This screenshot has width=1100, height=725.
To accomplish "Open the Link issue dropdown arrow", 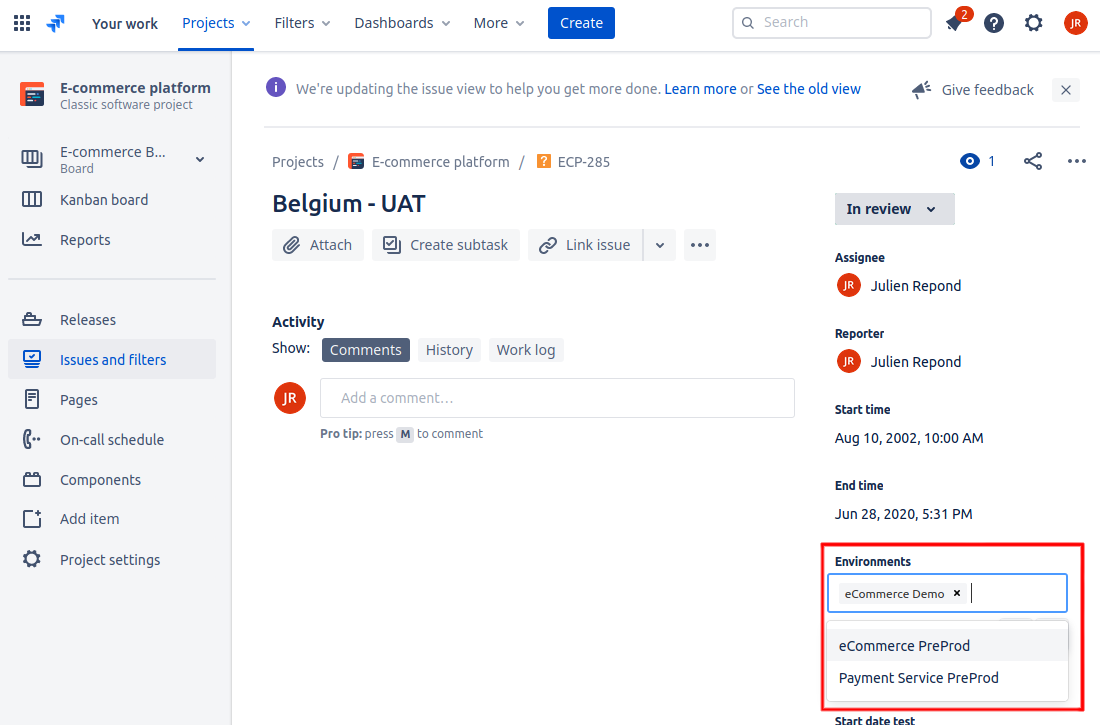I will 659,245.
